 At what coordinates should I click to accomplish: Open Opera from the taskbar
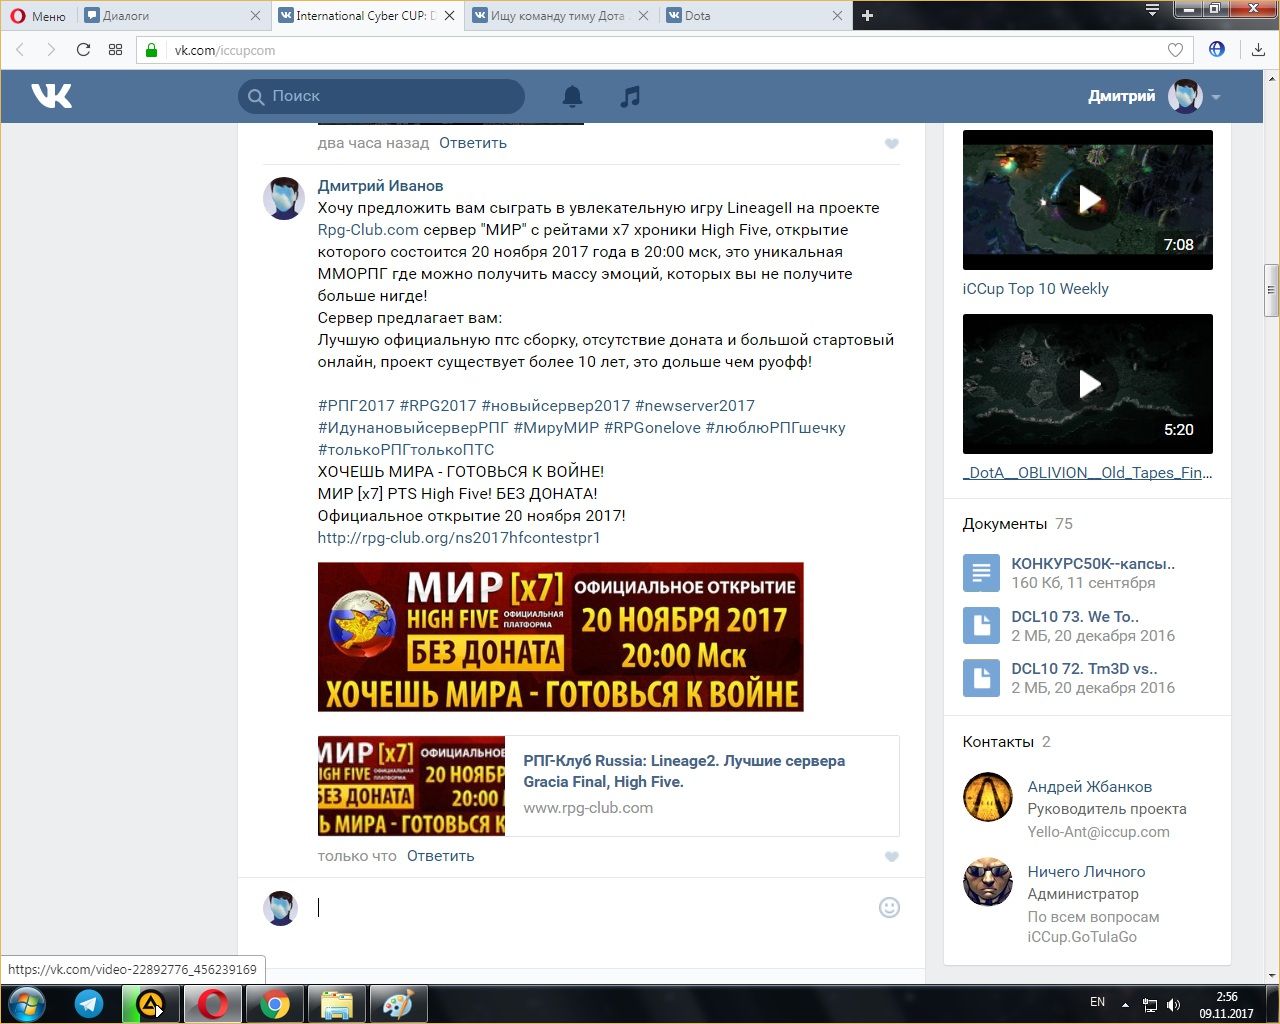[x=212, y=1004]
